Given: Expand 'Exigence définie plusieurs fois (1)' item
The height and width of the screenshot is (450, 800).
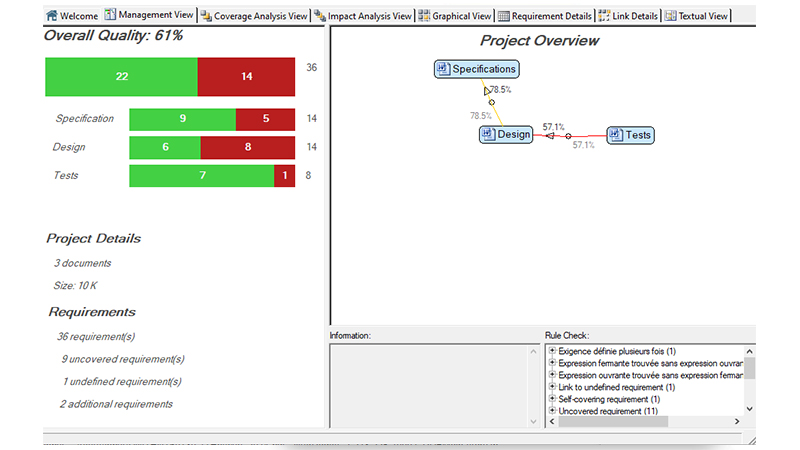Looking at the screenshot, I should (552, 351).
